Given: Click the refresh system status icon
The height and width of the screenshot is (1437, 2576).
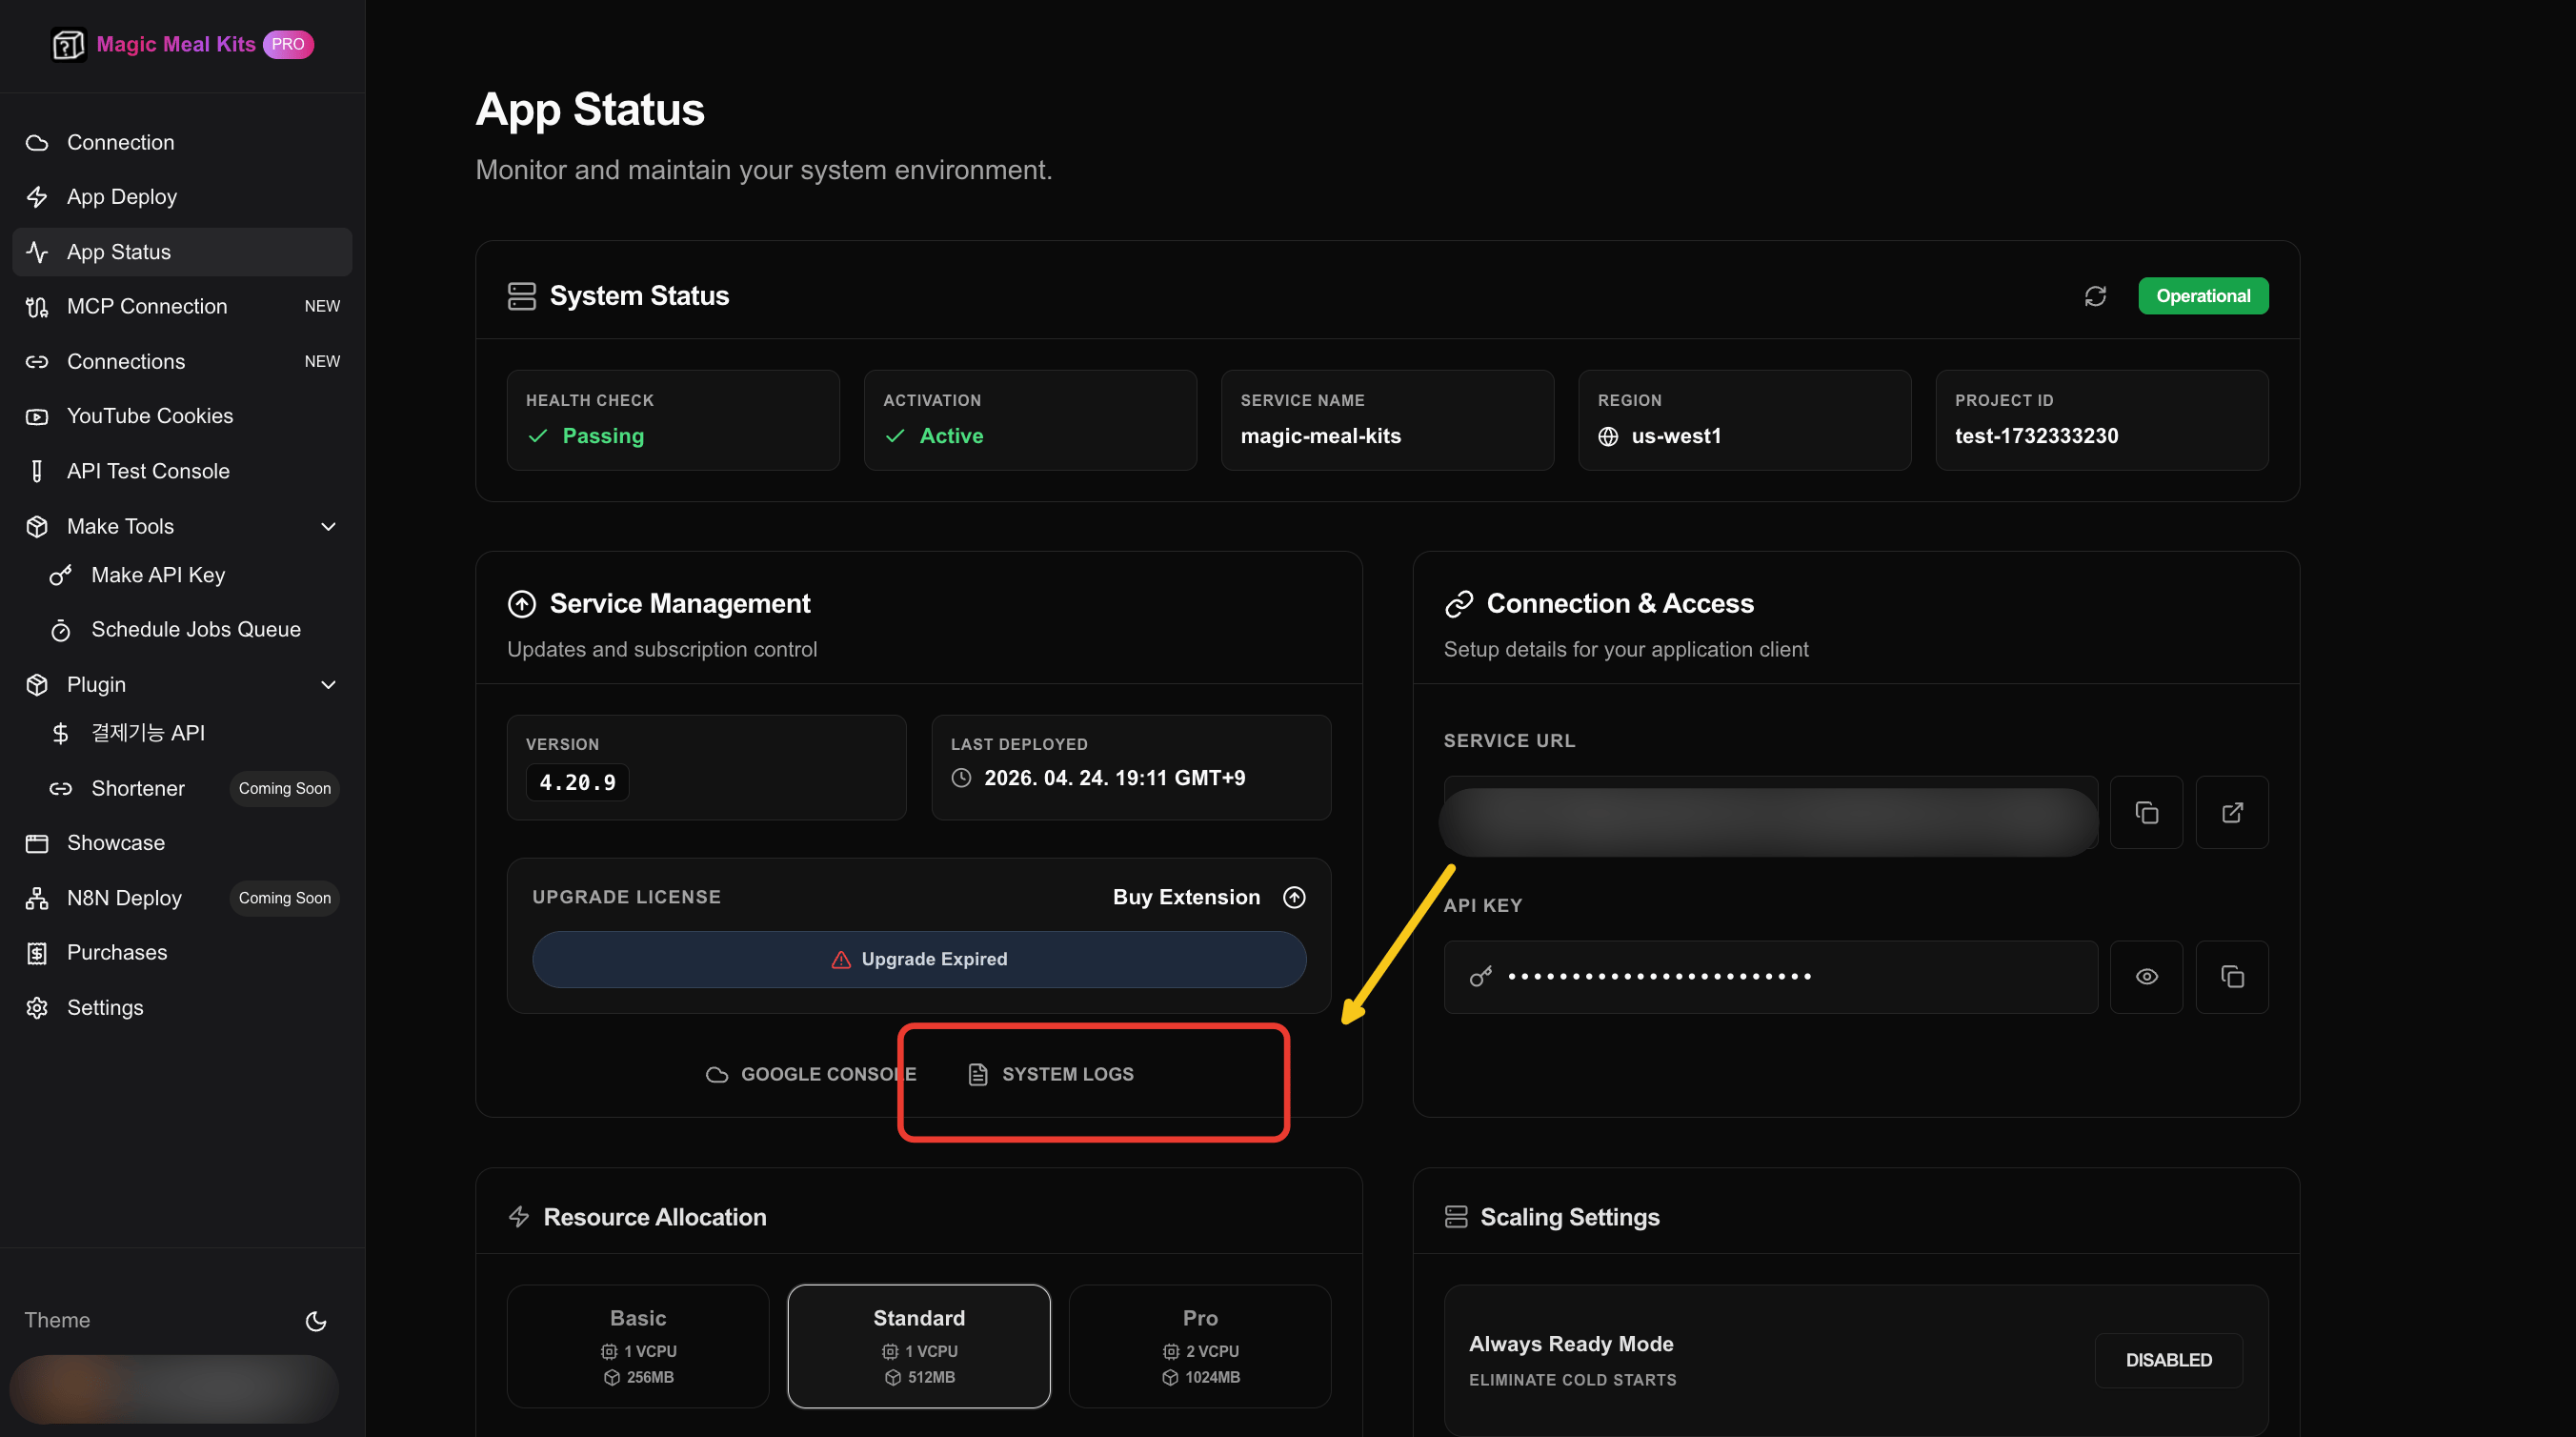Looking at the screenshot, I should click(x=2095, y=296).
